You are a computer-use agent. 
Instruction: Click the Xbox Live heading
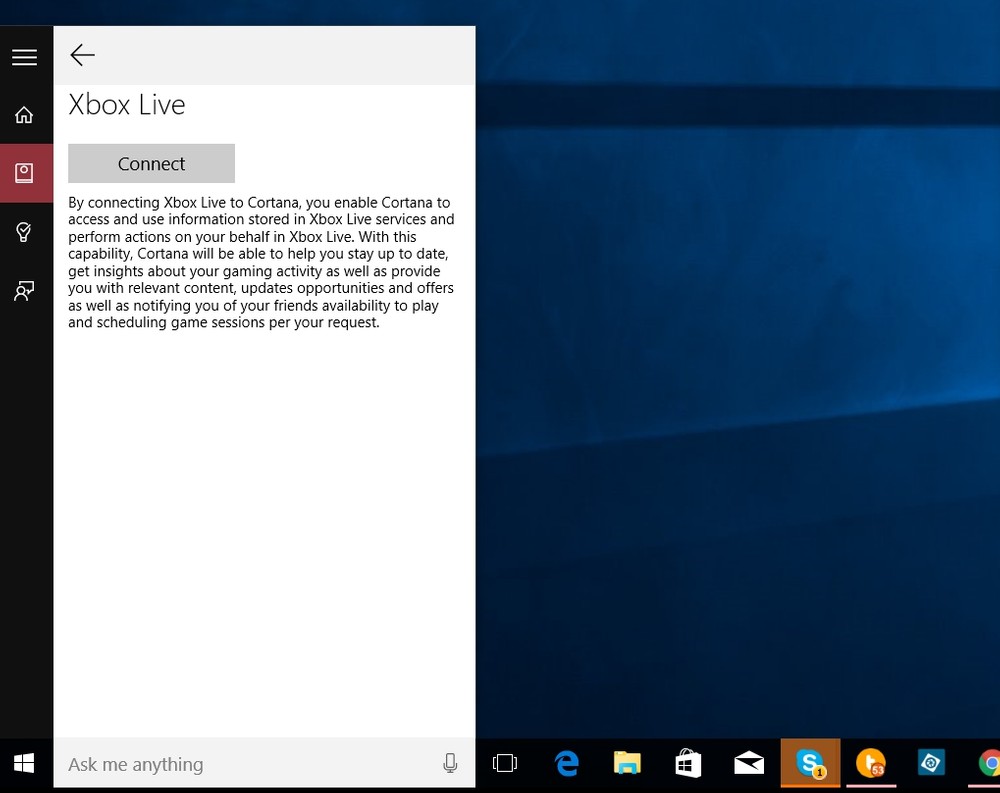pyautogui.click(x=126, y=105)
